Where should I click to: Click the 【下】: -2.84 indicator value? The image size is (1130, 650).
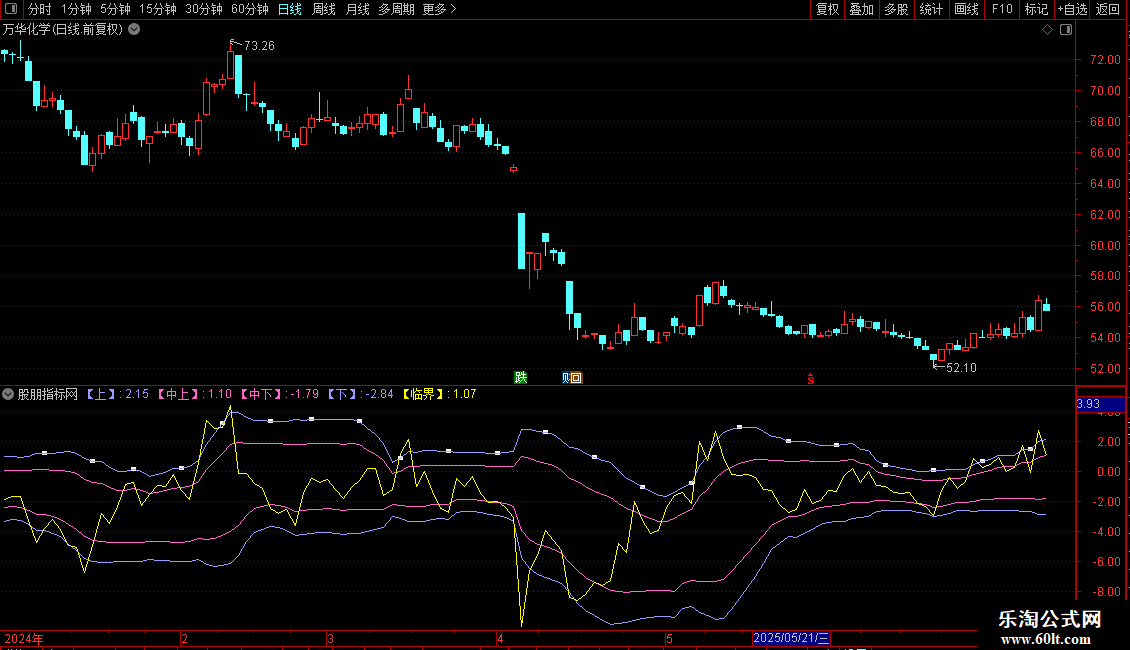click(360, 394)
